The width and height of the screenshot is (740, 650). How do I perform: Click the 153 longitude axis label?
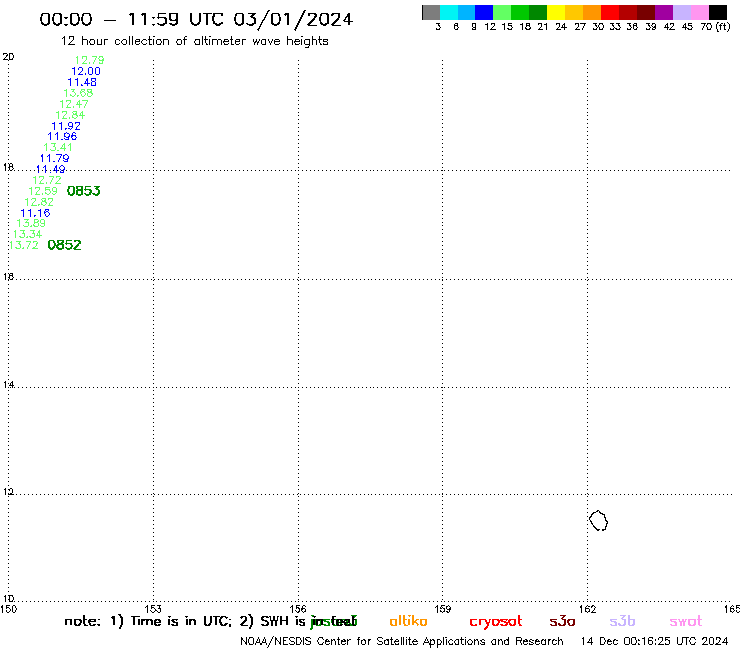(153, 609)
